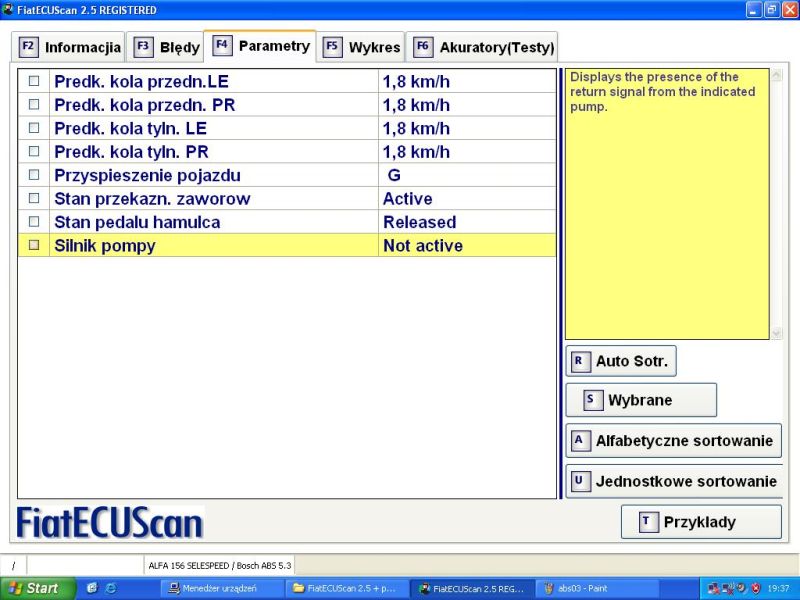Image resolution: width=800 pixels, height=600 pixels.
Task: Click the FiatECUScan logo
Action: tap(110, 522)
